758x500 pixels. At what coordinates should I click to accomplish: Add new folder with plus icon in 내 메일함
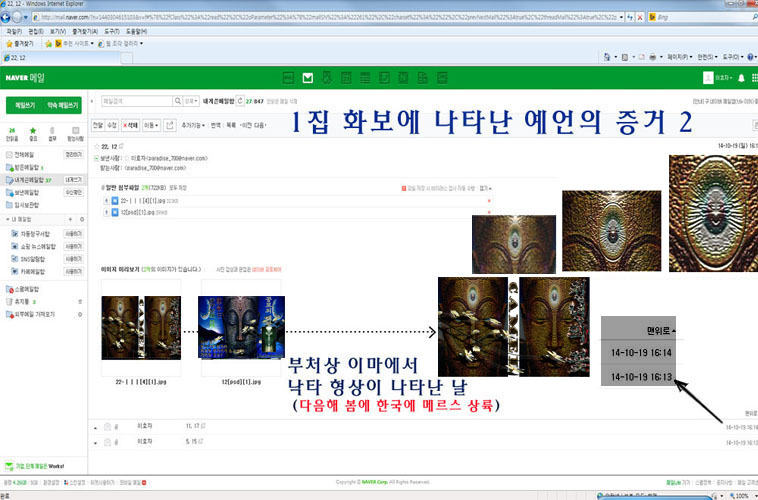coord(68,218)
